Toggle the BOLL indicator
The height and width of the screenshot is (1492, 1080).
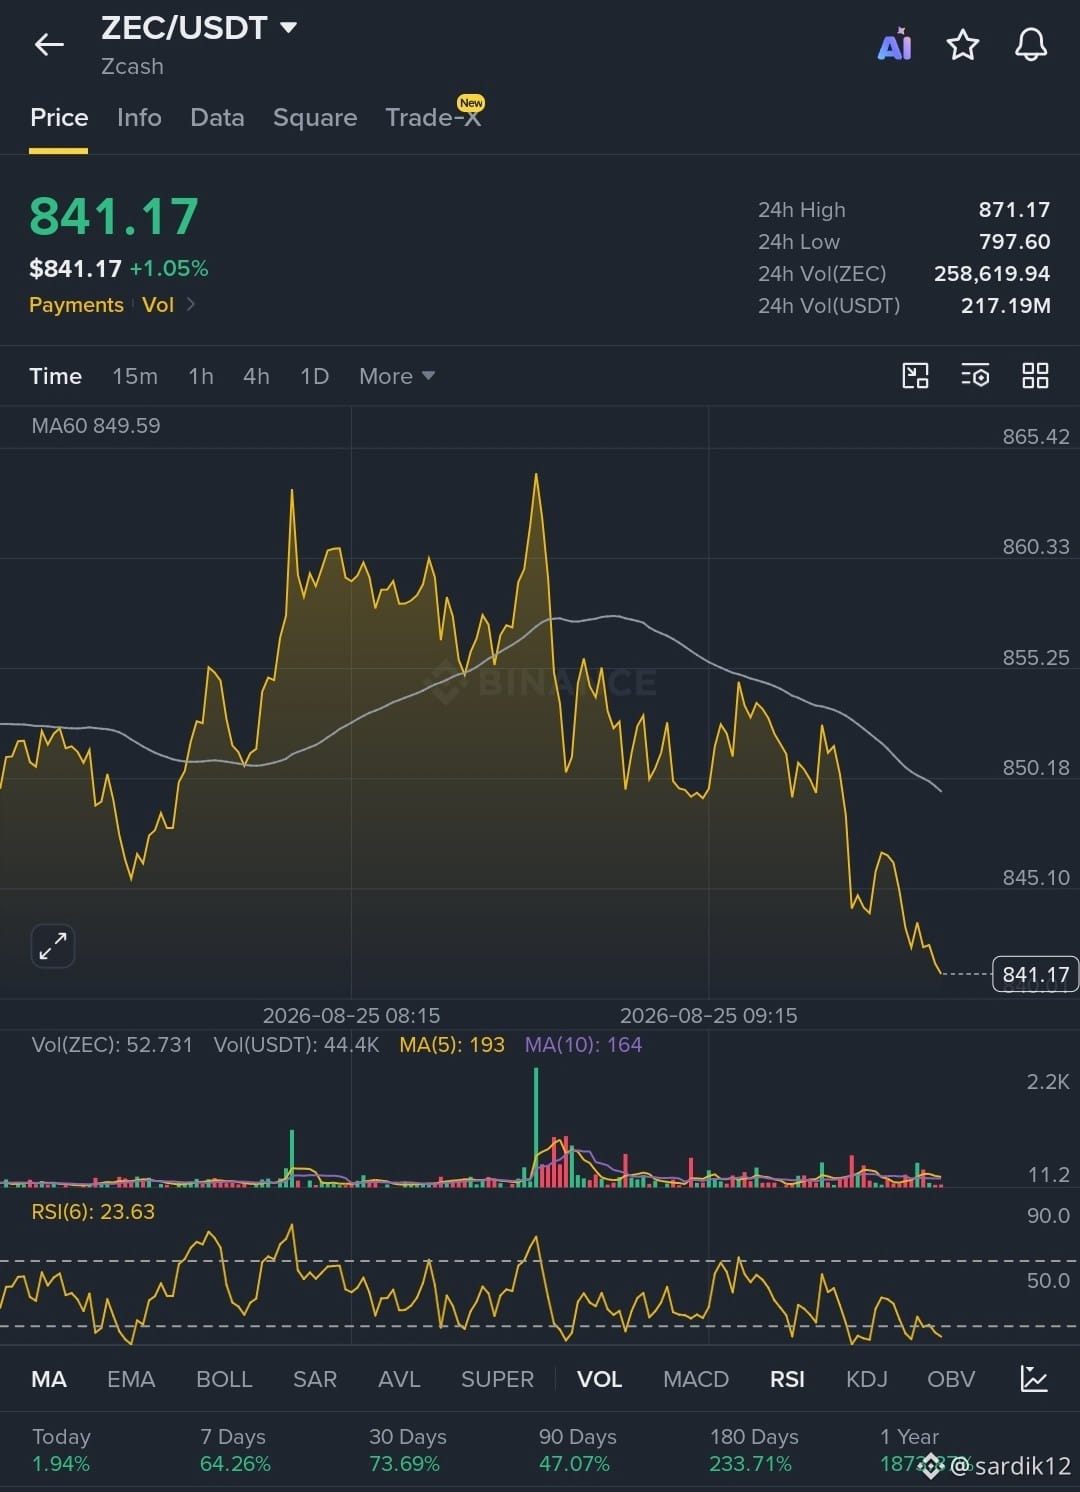click(224, 1379)
